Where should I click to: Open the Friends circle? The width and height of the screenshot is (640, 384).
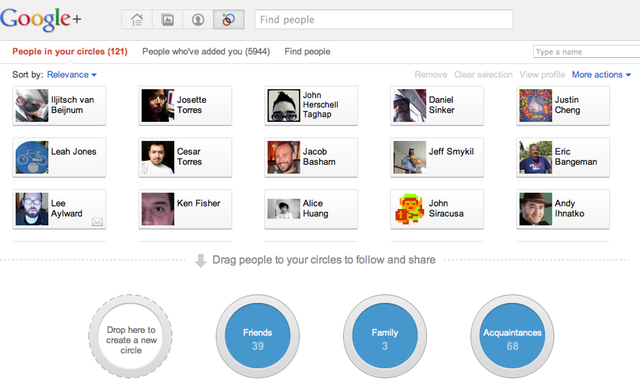coord(258,336)
